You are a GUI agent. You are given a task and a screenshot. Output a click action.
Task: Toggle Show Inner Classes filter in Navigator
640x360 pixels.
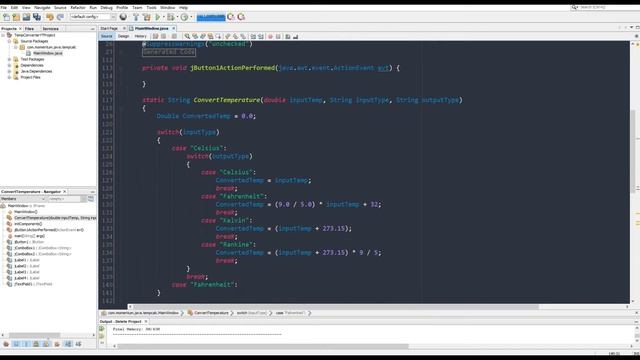pyautogui.click(x=46, y=344)
